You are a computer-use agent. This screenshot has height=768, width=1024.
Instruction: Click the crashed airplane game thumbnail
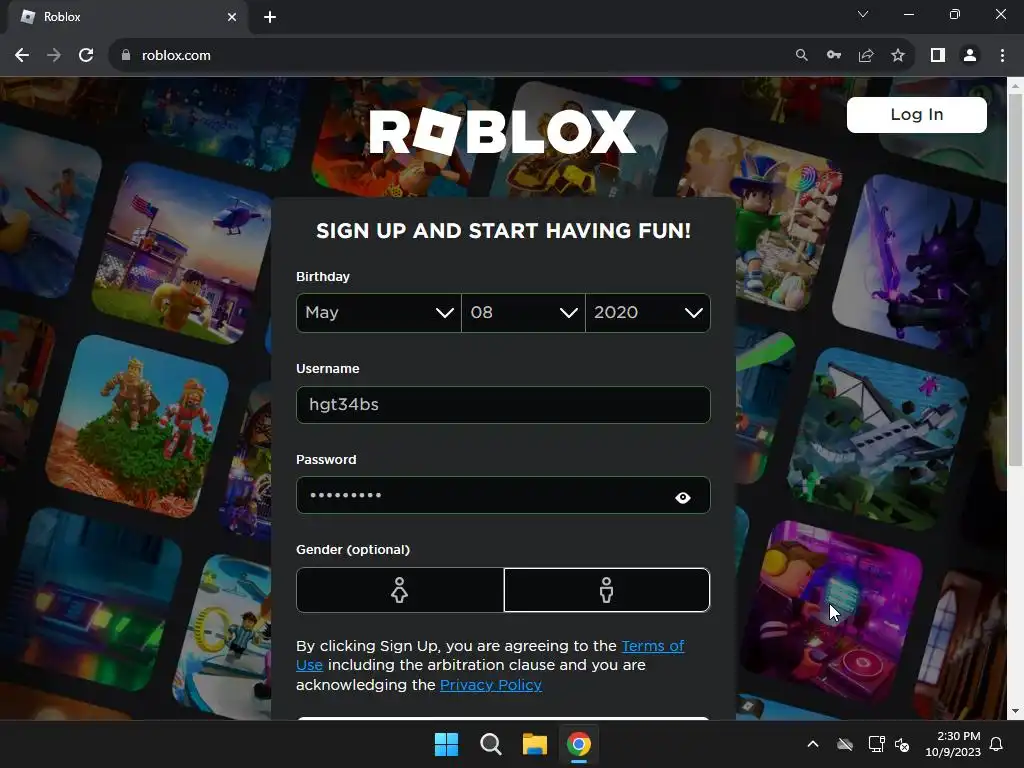(x=878, y=439)
